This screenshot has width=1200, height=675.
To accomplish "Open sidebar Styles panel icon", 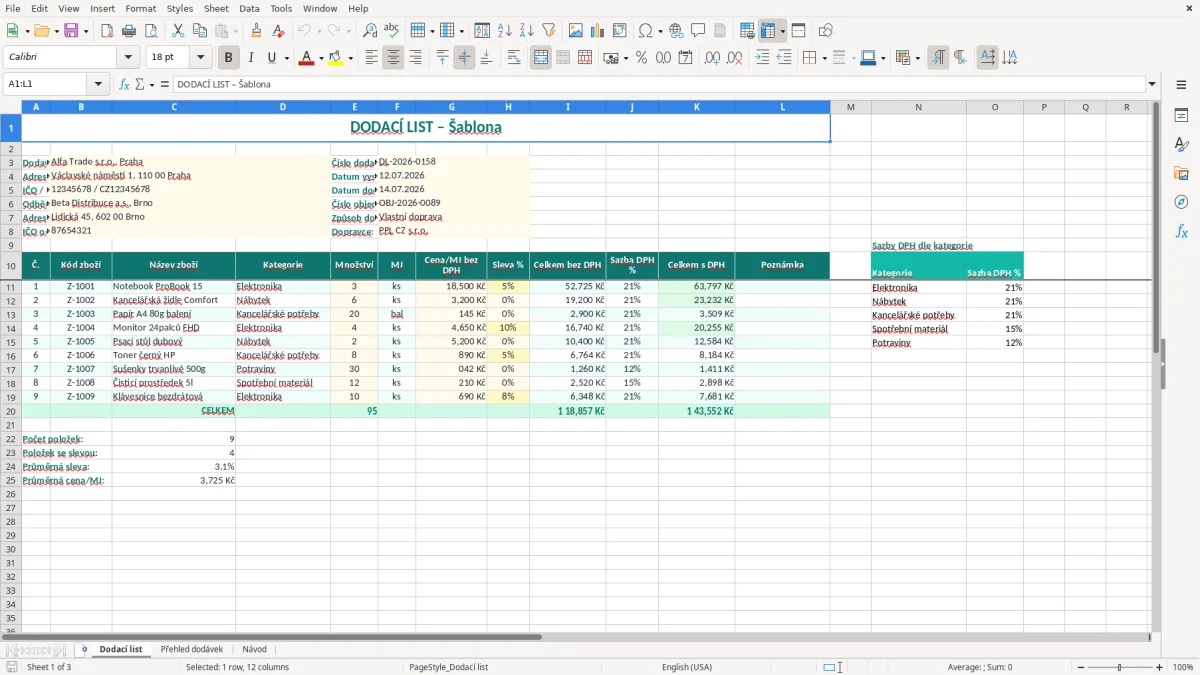I will pyautogui.click(x=1181, y=144).
